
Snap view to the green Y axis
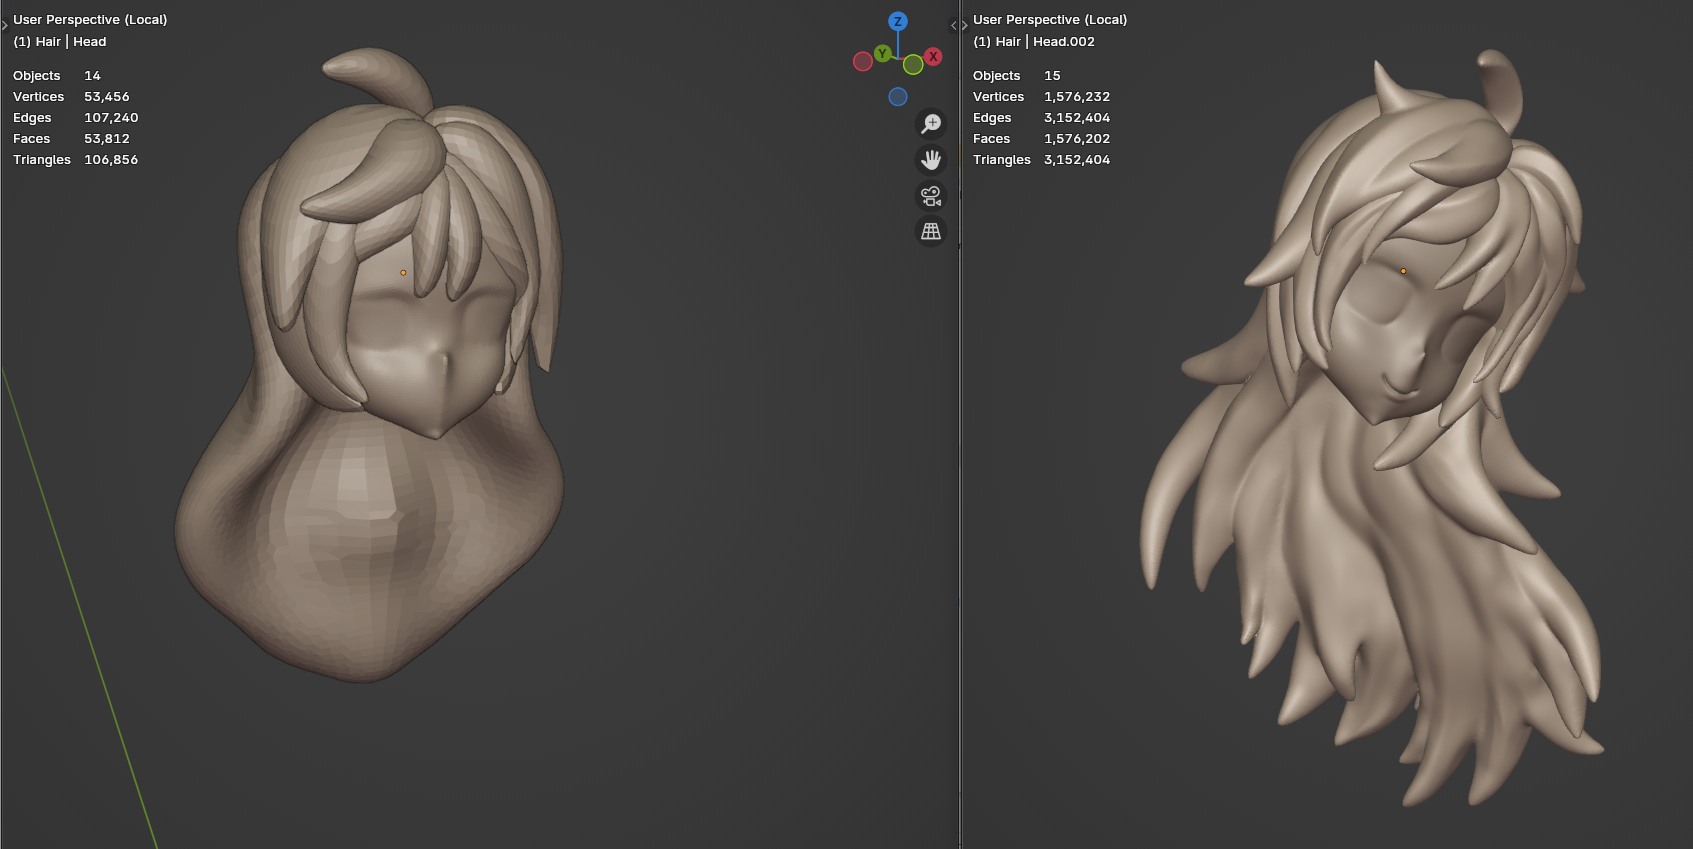point(882,53)
